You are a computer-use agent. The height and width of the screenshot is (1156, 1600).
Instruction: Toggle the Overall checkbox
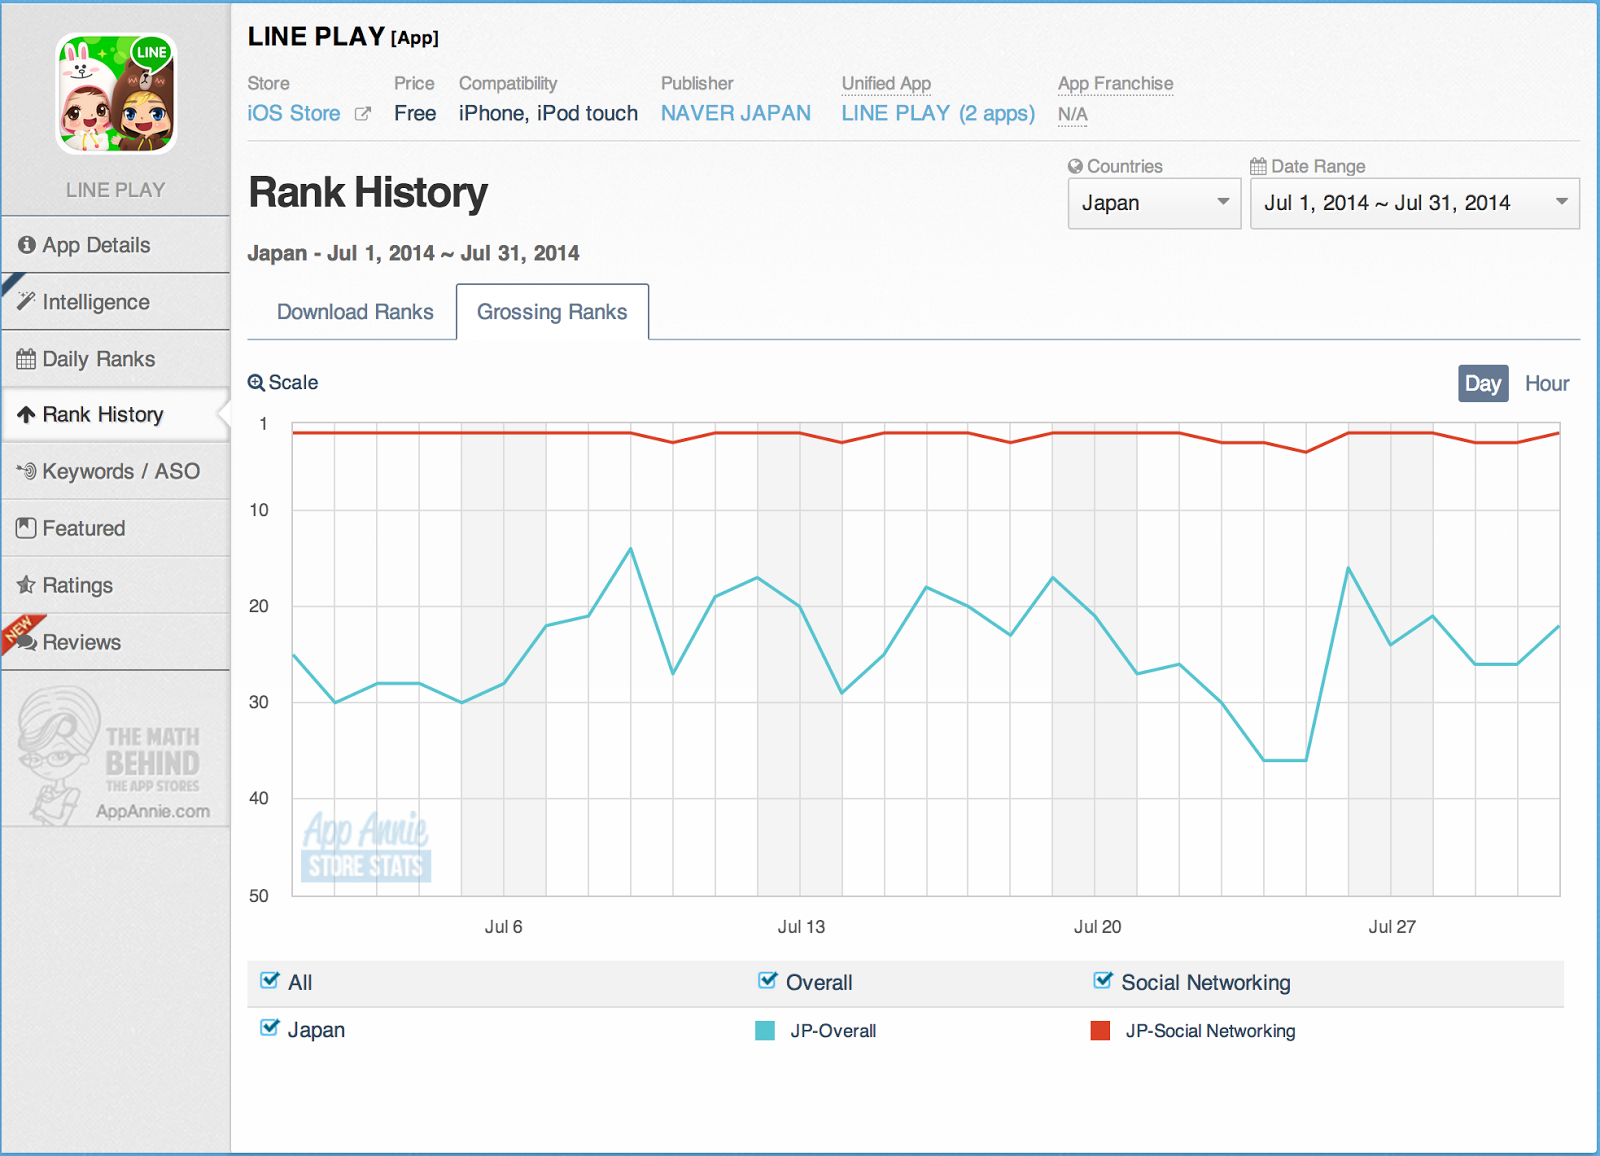tap(767, 981)
